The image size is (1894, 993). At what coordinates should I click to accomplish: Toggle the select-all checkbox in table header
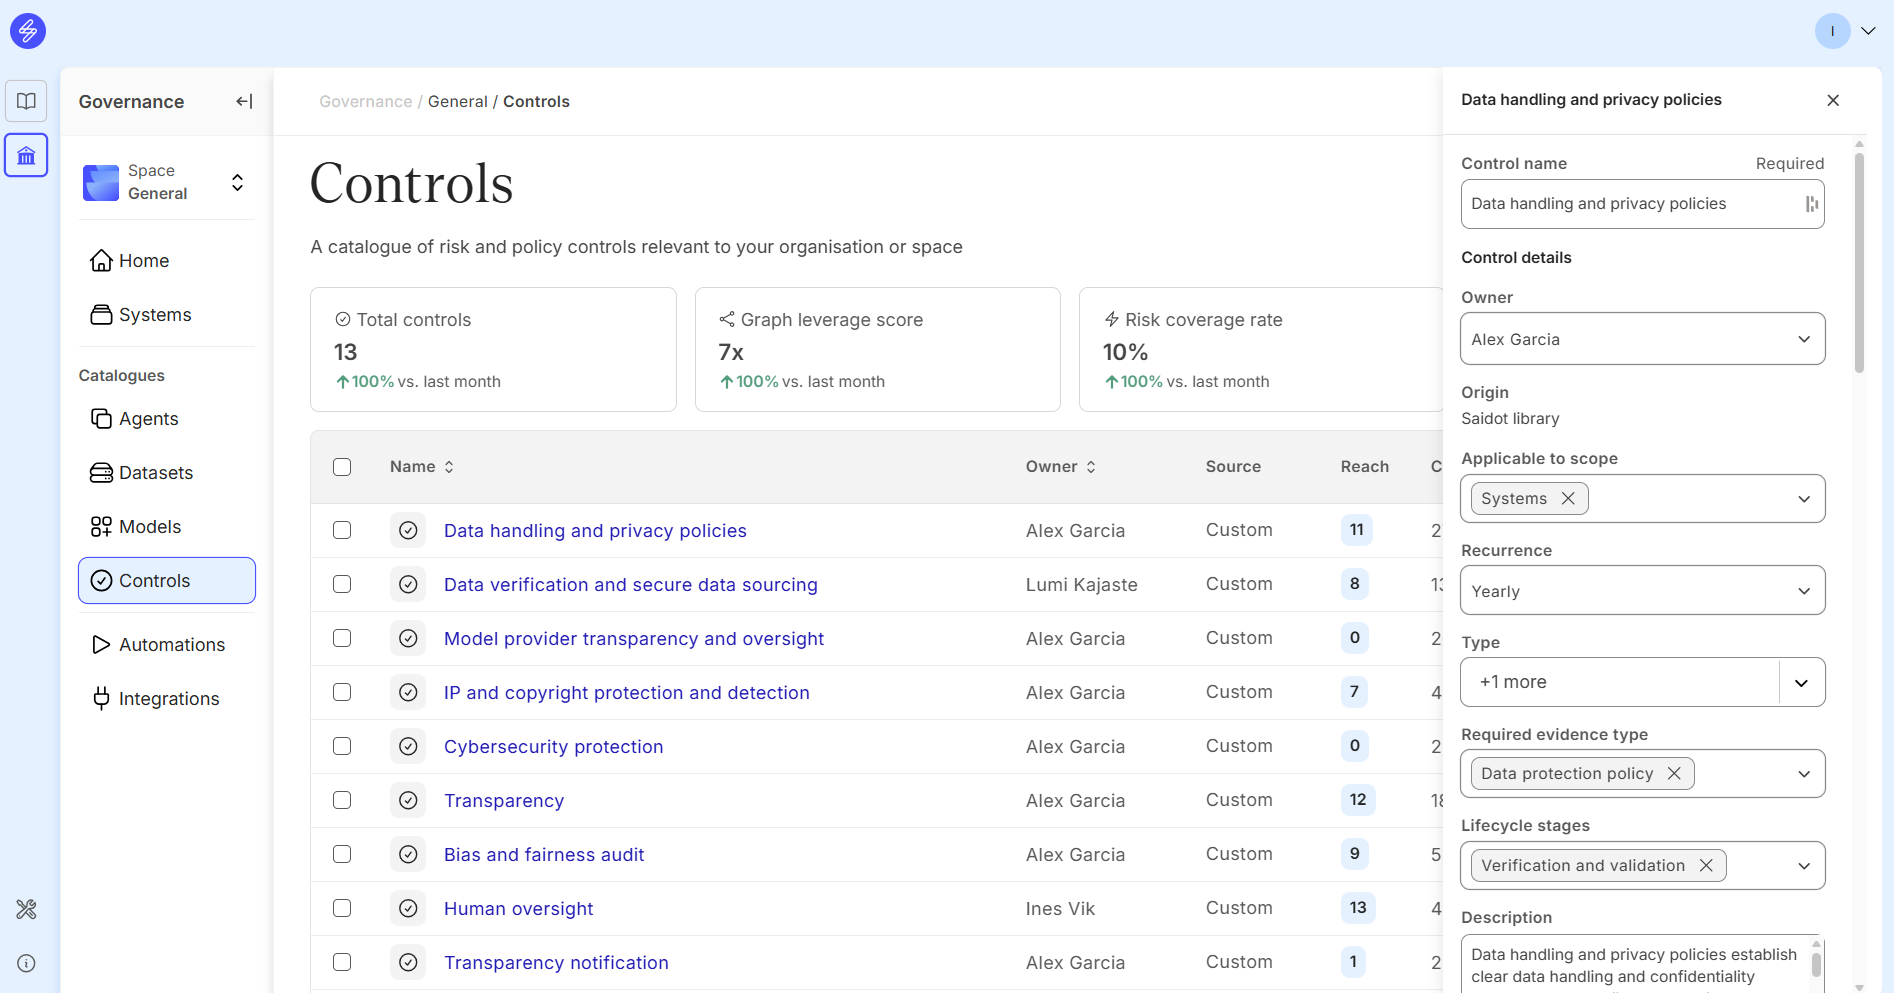(342, 467)
